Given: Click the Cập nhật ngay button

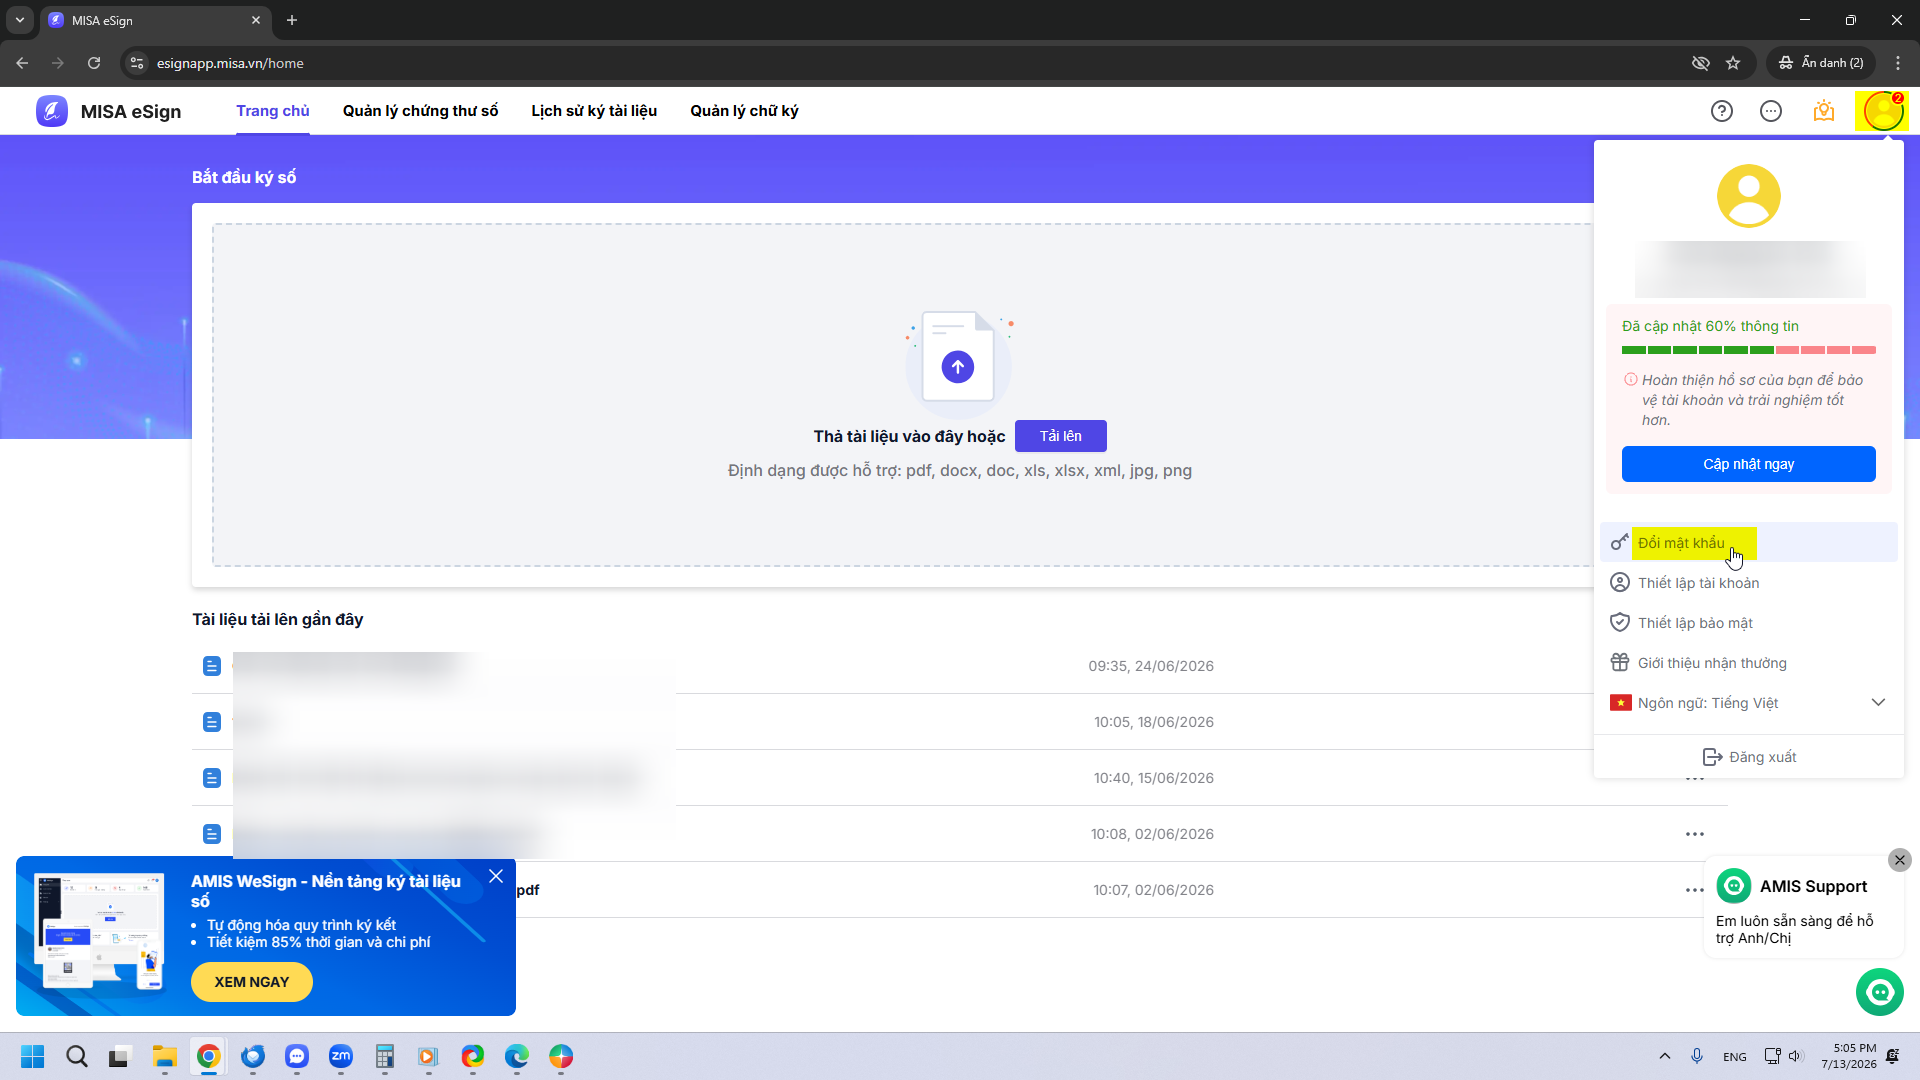Looking at the screenshot, I should pos(1749,464).
